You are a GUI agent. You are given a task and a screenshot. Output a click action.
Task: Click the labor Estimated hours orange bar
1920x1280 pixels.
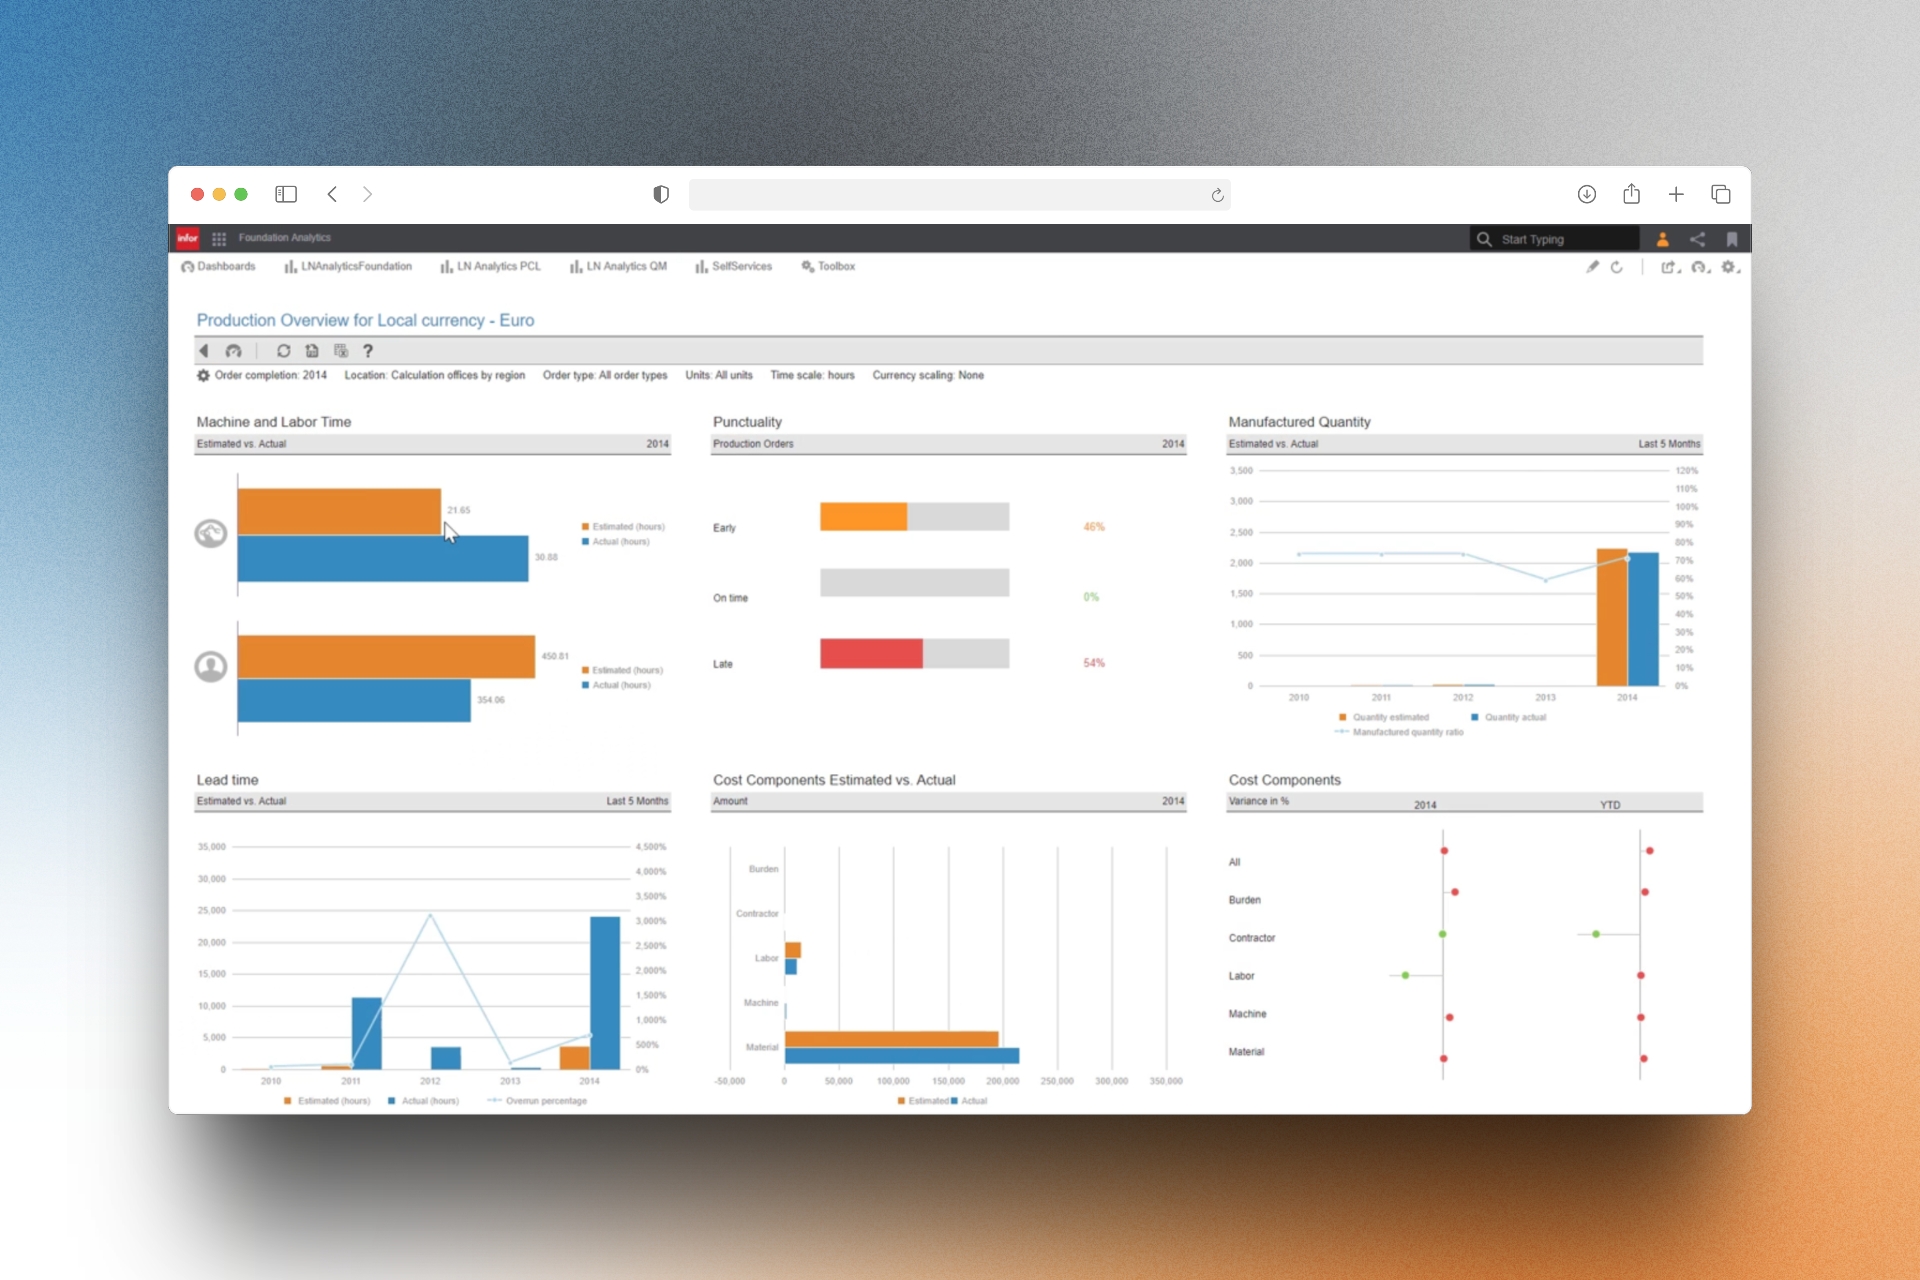(386, 657)
